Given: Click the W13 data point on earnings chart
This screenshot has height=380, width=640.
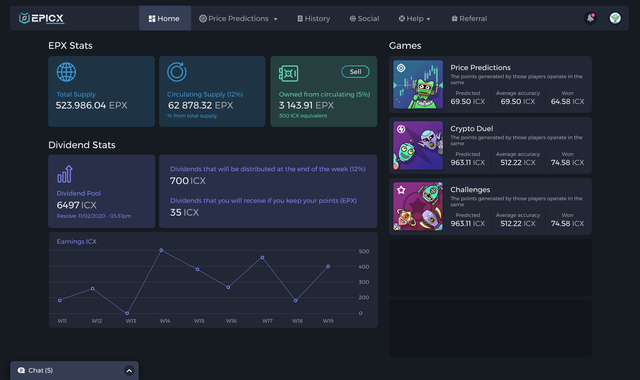Looking at the screenshot, I should (x=127, y=313).
